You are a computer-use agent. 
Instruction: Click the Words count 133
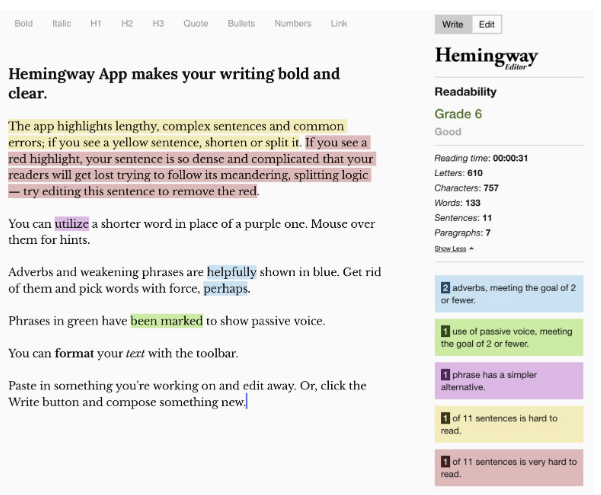coord(473,203)
